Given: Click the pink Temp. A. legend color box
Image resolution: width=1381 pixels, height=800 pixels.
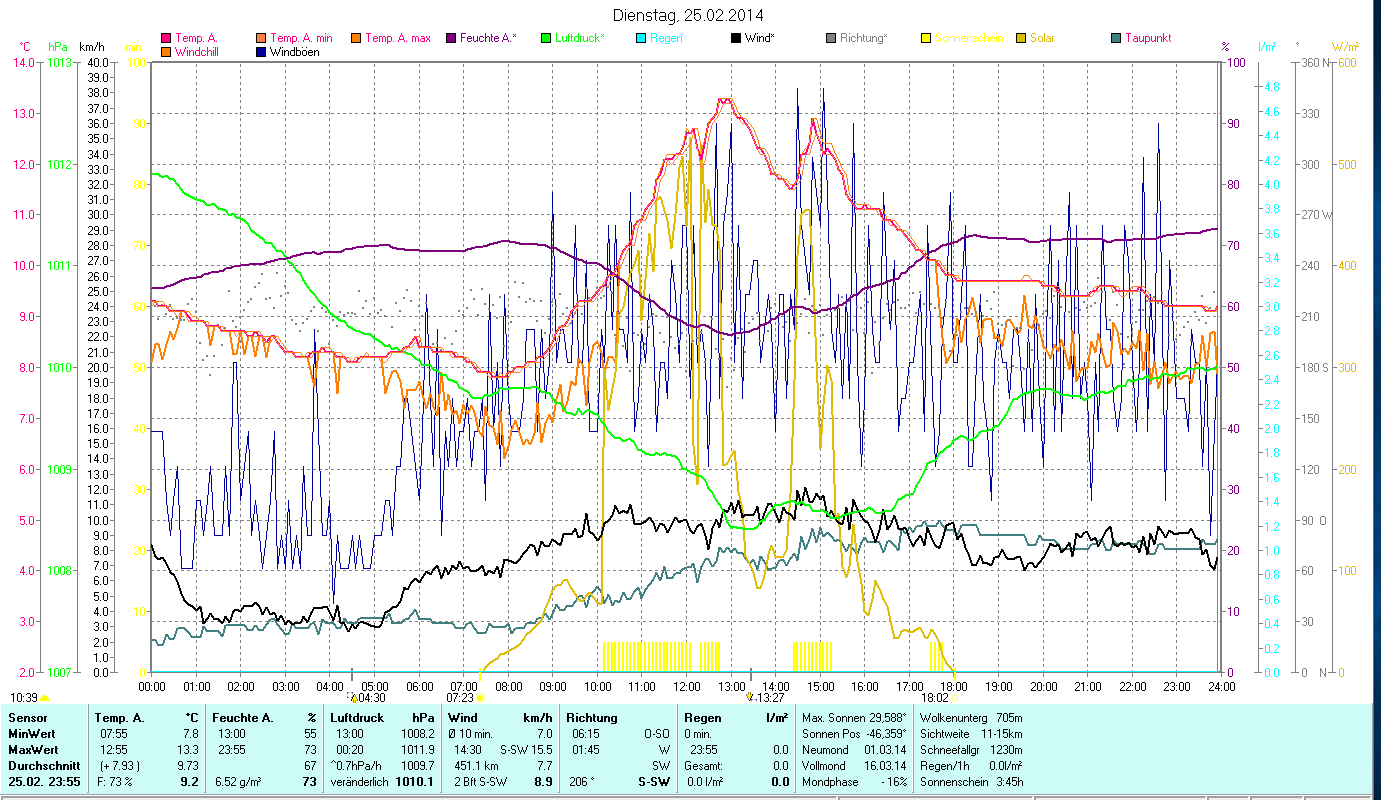Looking at the screenshot, I should click(166, 39).
